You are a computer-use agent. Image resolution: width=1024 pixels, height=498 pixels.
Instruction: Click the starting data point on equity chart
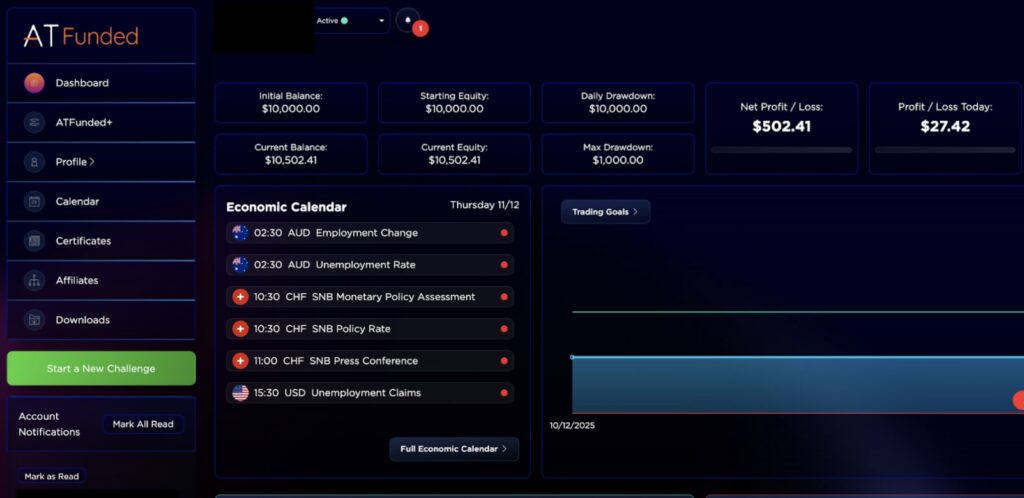572,357
